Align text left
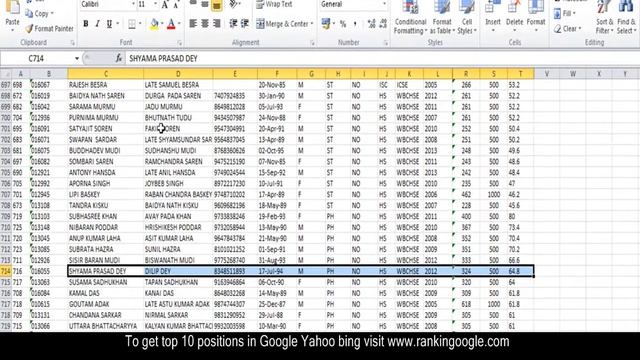This screenshot has width=640, height=360. coord(193,24)
